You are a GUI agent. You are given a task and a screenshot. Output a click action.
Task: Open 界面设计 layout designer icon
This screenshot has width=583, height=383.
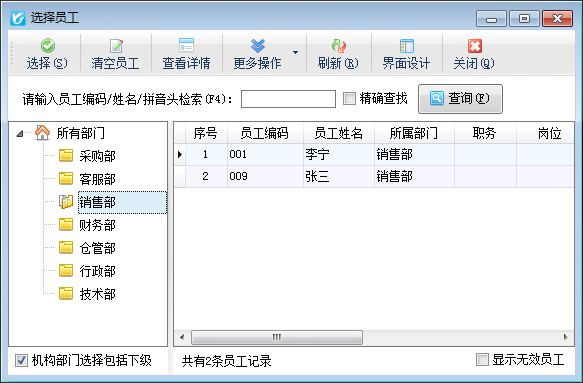[406, 46]
